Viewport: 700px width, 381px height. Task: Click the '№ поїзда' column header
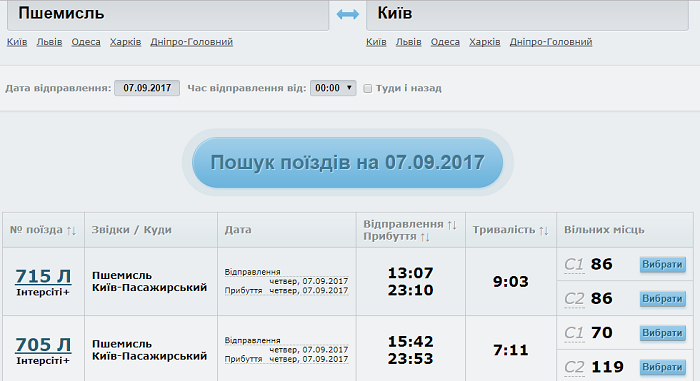(36, 230)
